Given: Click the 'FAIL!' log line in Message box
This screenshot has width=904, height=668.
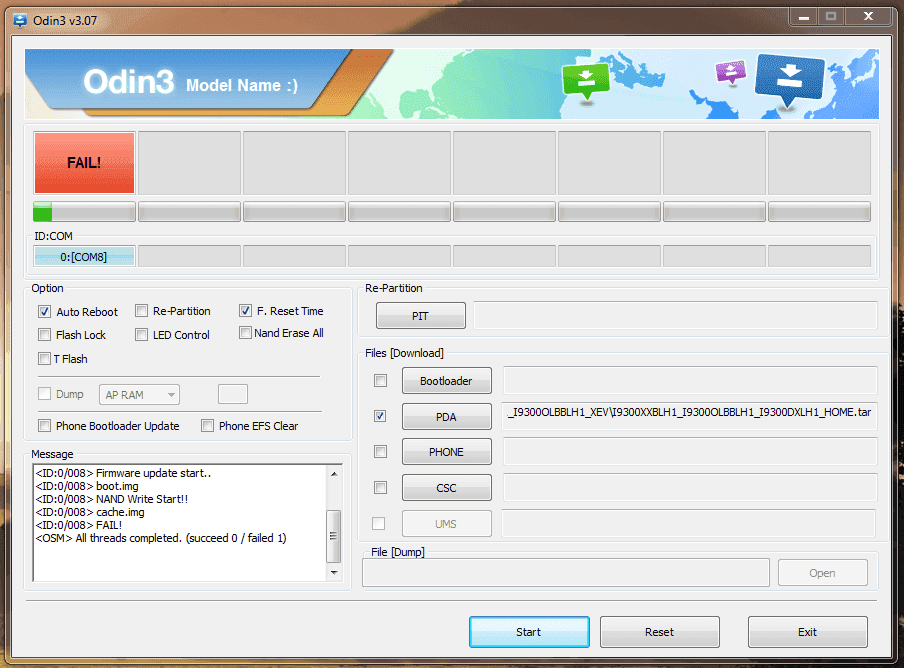Looking at the screenshot, I should pos(79,525).
